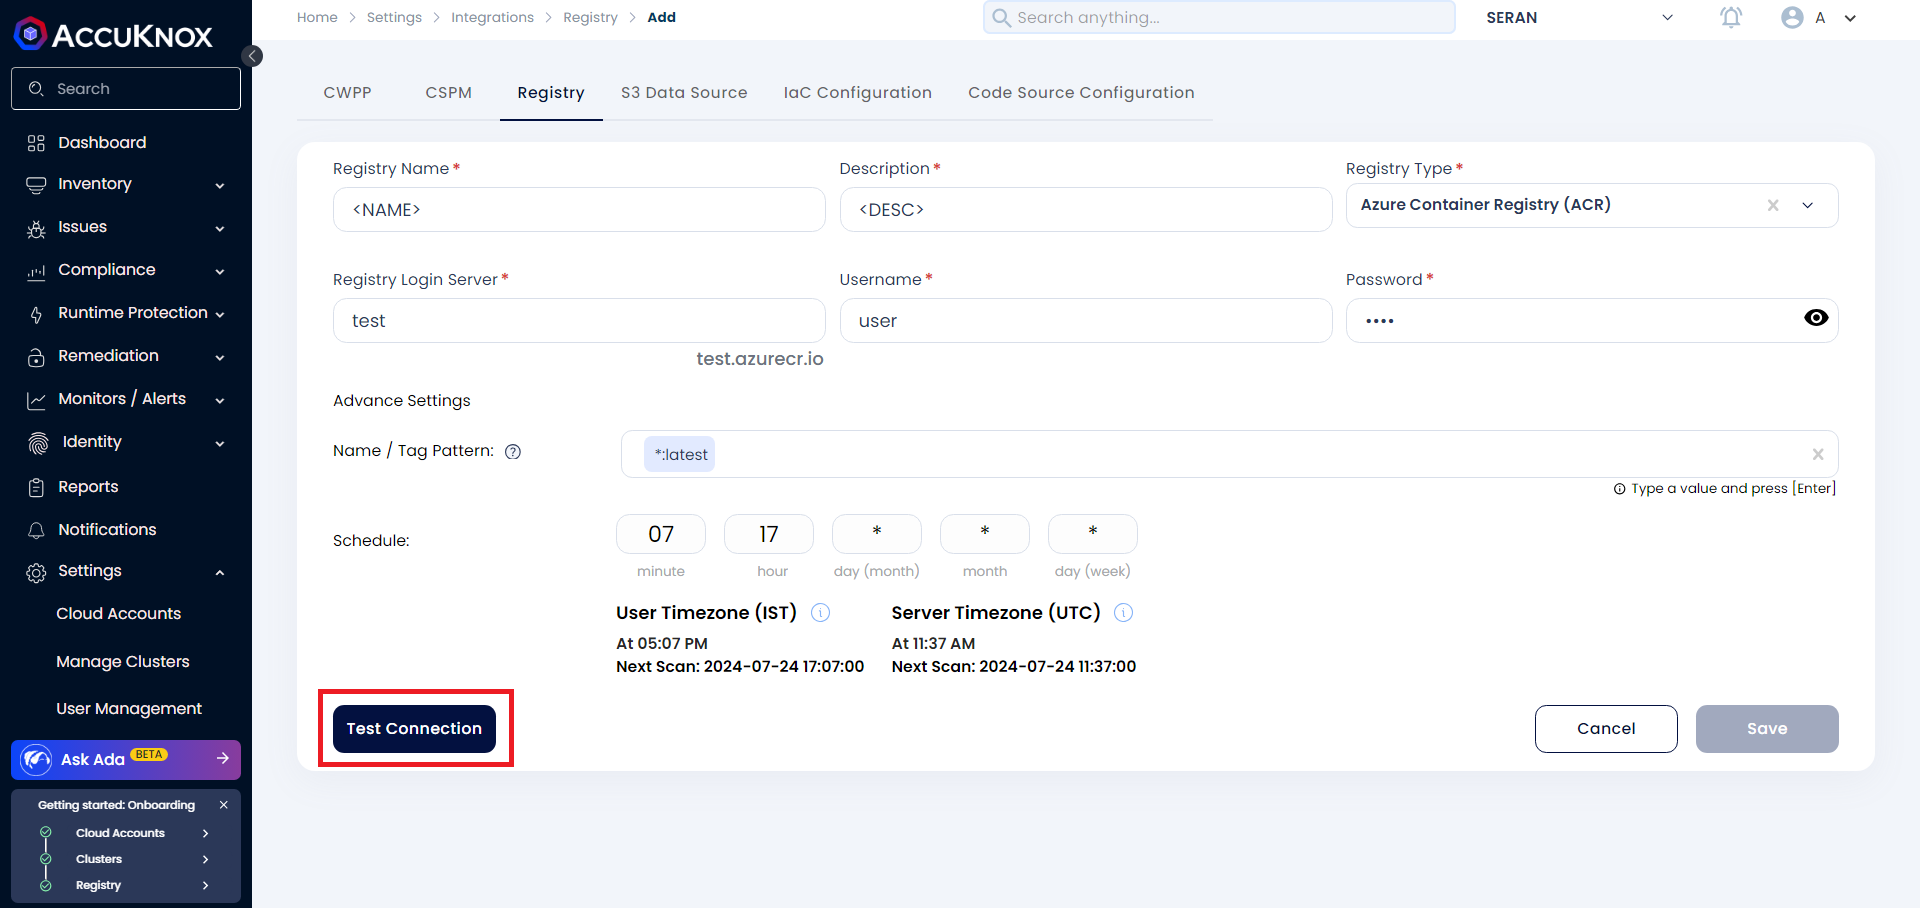Viewport: 1920px width, 908px height.
Task: Toggle password visibility eye icon
Action: click(1816, 318)
